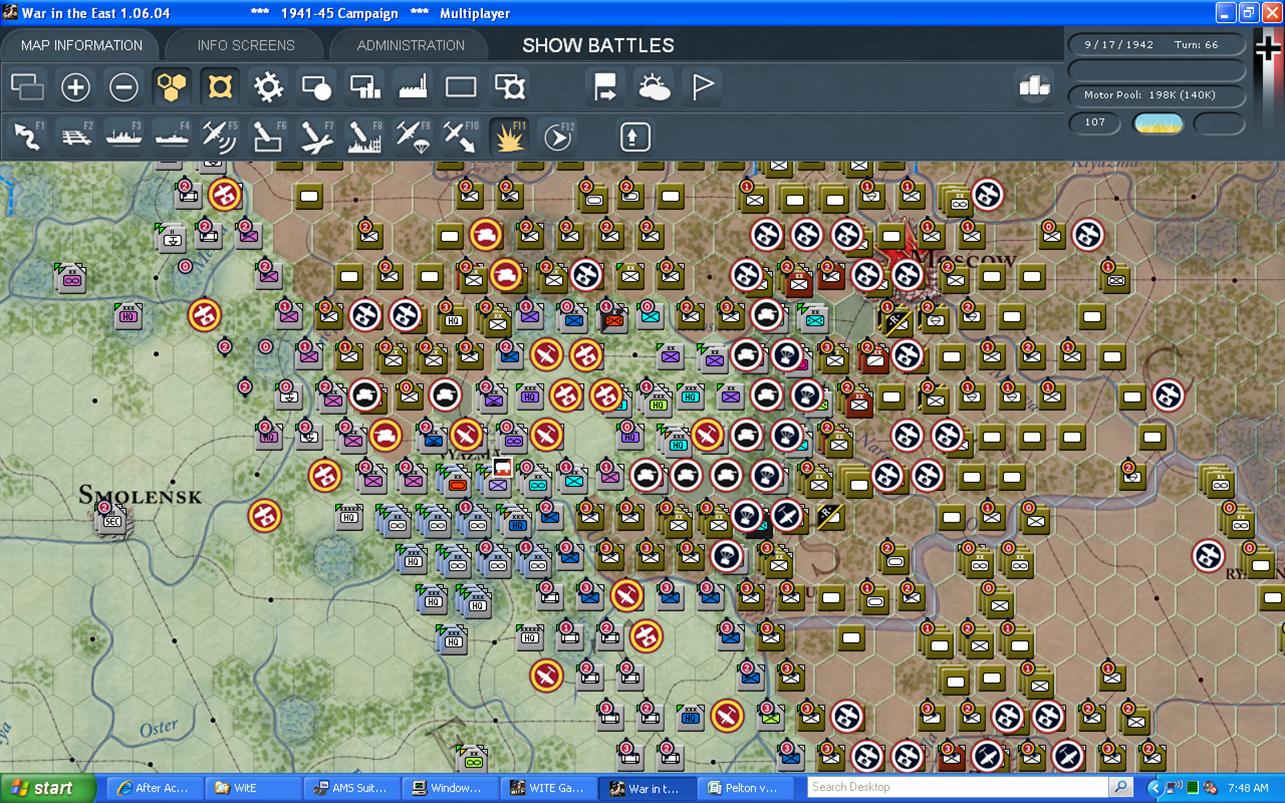This screenshot has height=803, width=1285.
Task: Click the Search Desktop input field
Action: pos(959,787)
